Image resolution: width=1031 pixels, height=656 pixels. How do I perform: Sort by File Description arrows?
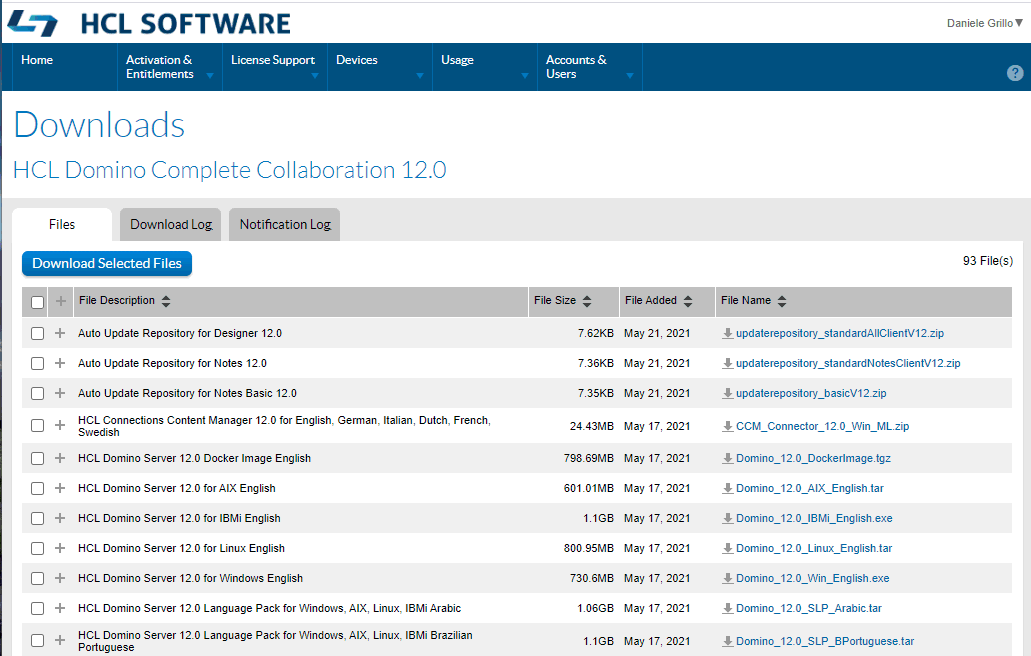166,301
